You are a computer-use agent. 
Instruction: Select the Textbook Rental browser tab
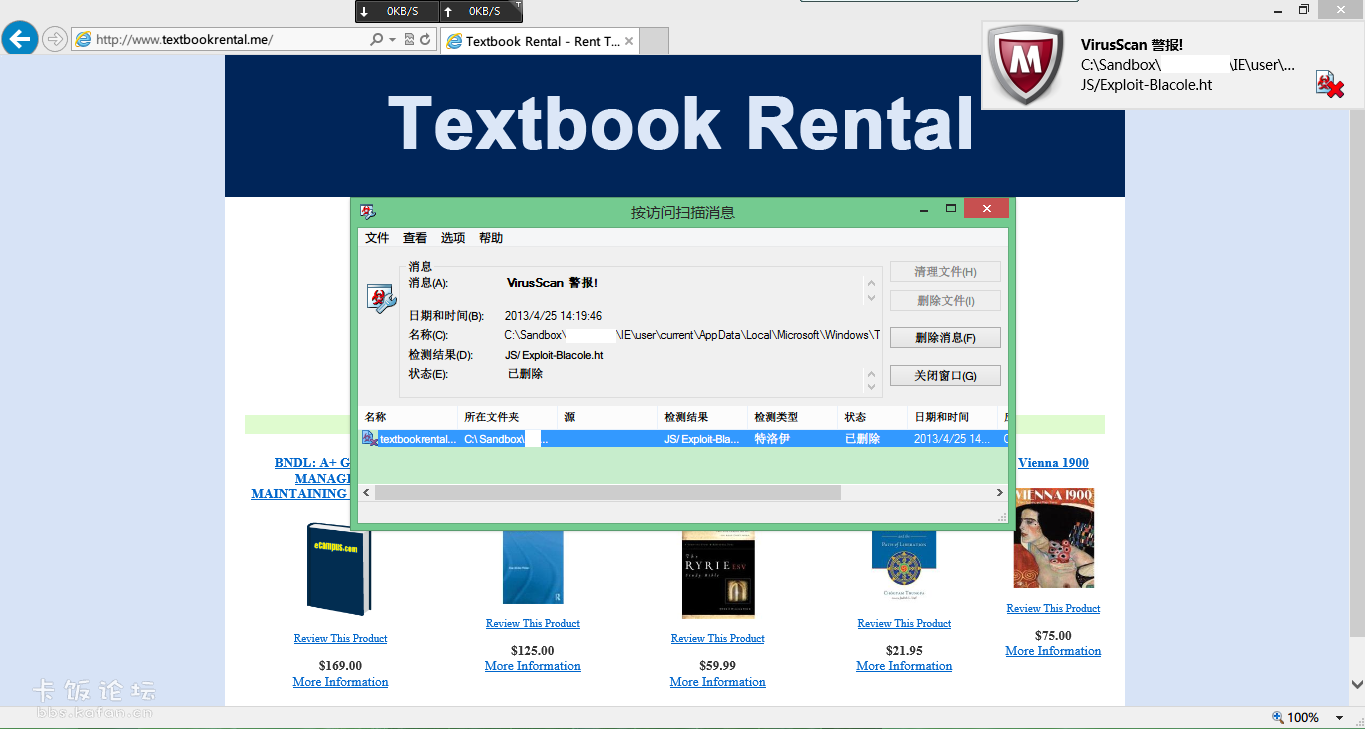coord(540,41)
